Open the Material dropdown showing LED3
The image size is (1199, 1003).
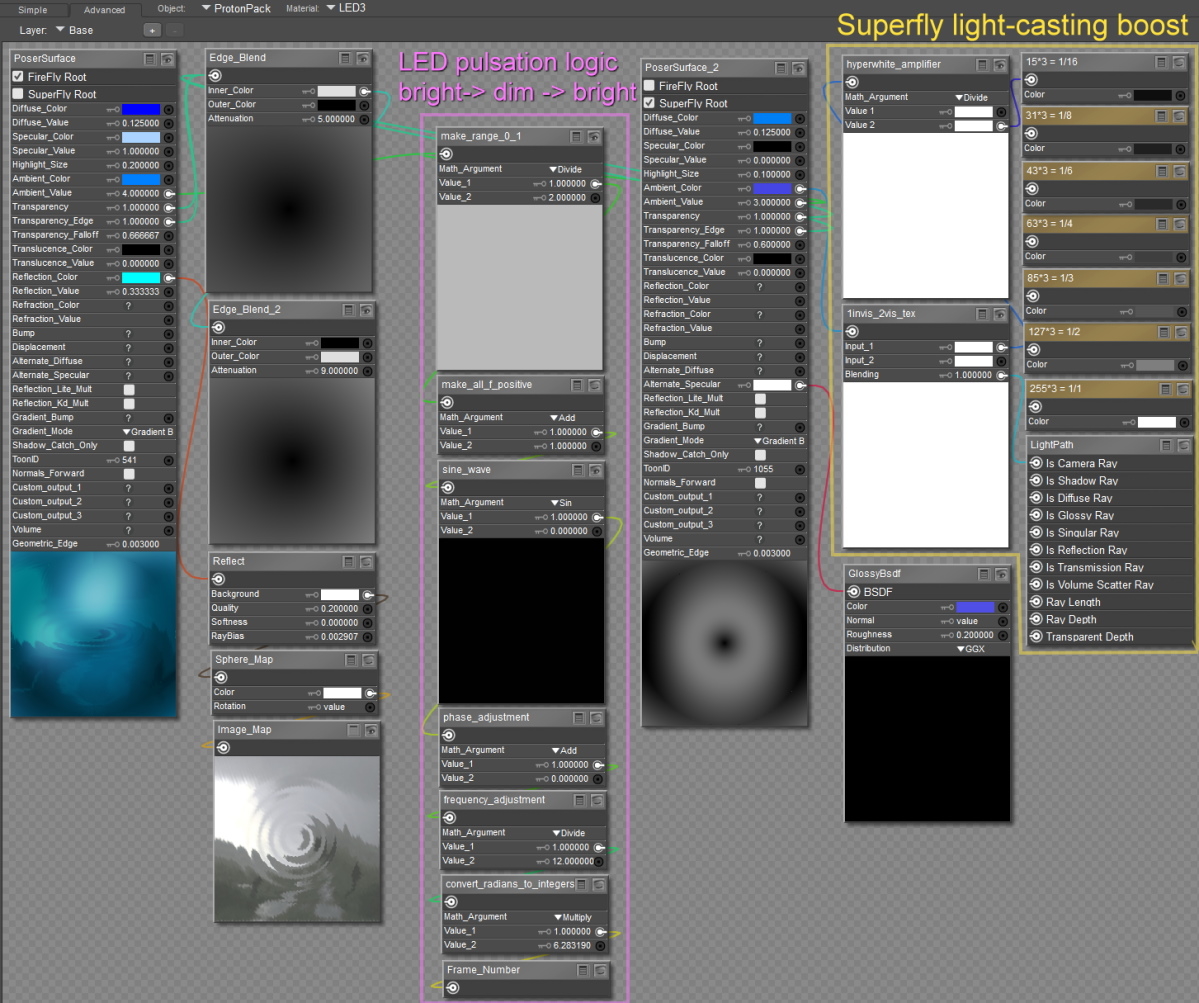click(346, 8)
